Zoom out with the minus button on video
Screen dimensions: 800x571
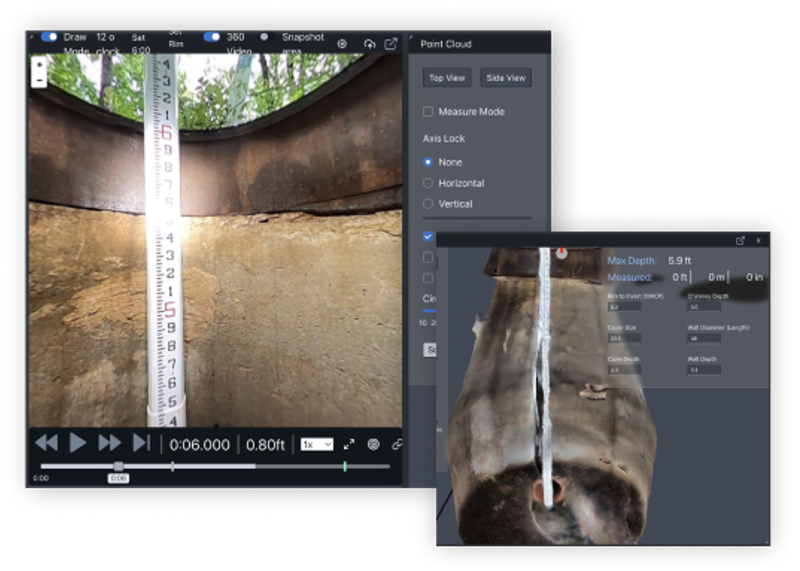39,80
